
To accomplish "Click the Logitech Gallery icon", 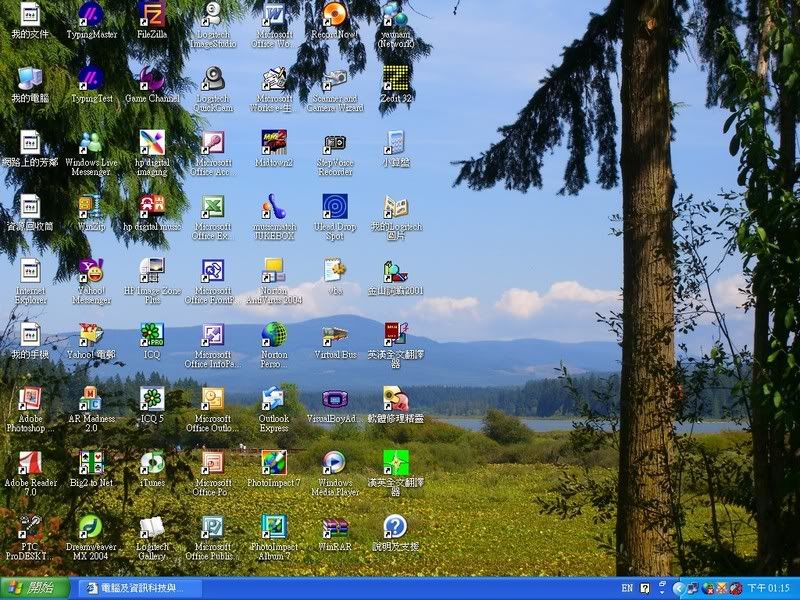I will click(152, 527).
